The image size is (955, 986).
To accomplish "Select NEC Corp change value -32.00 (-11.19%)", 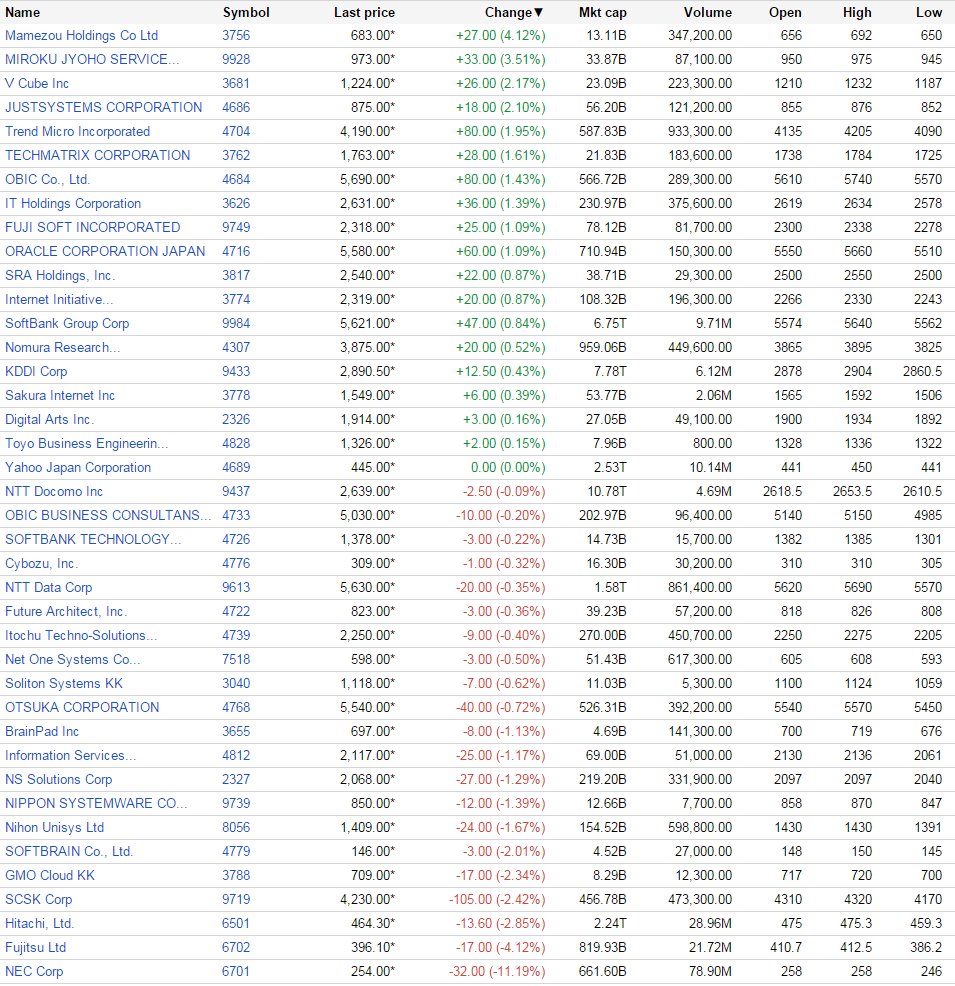I will point(497,972).
